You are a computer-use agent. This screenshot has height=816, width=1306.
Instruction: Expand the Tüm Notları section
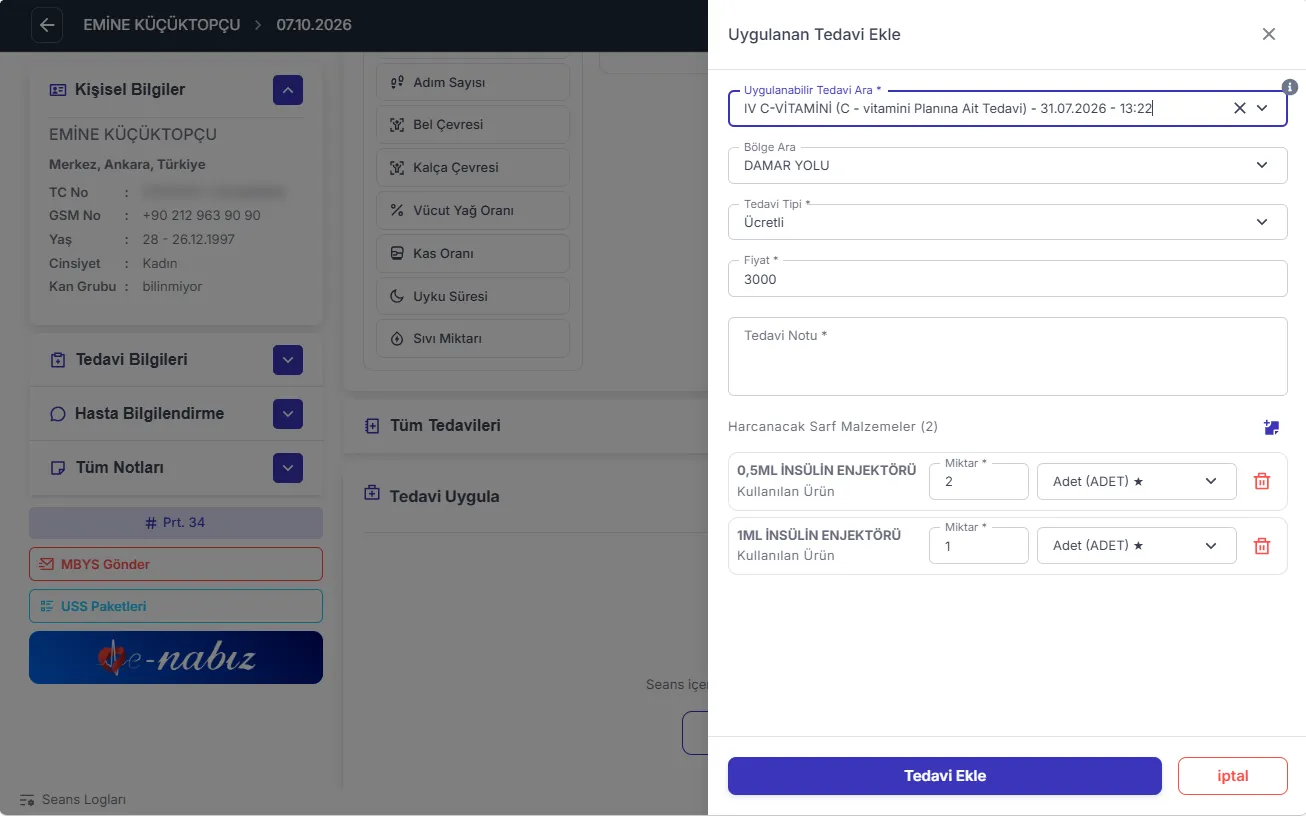tap(287, 468)
